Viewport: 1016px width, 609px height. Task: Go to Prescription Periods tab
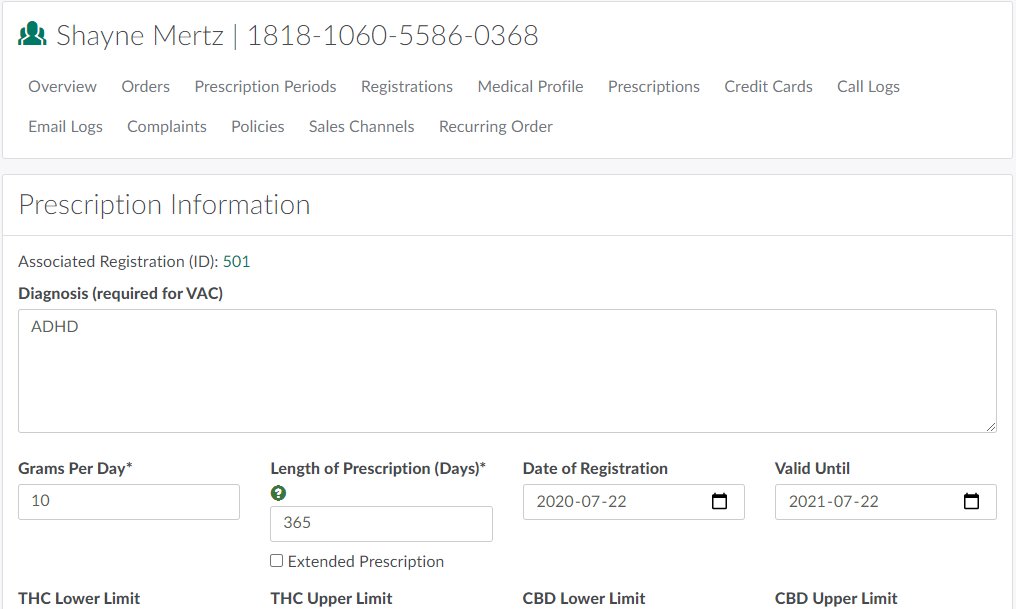point(265,87)
